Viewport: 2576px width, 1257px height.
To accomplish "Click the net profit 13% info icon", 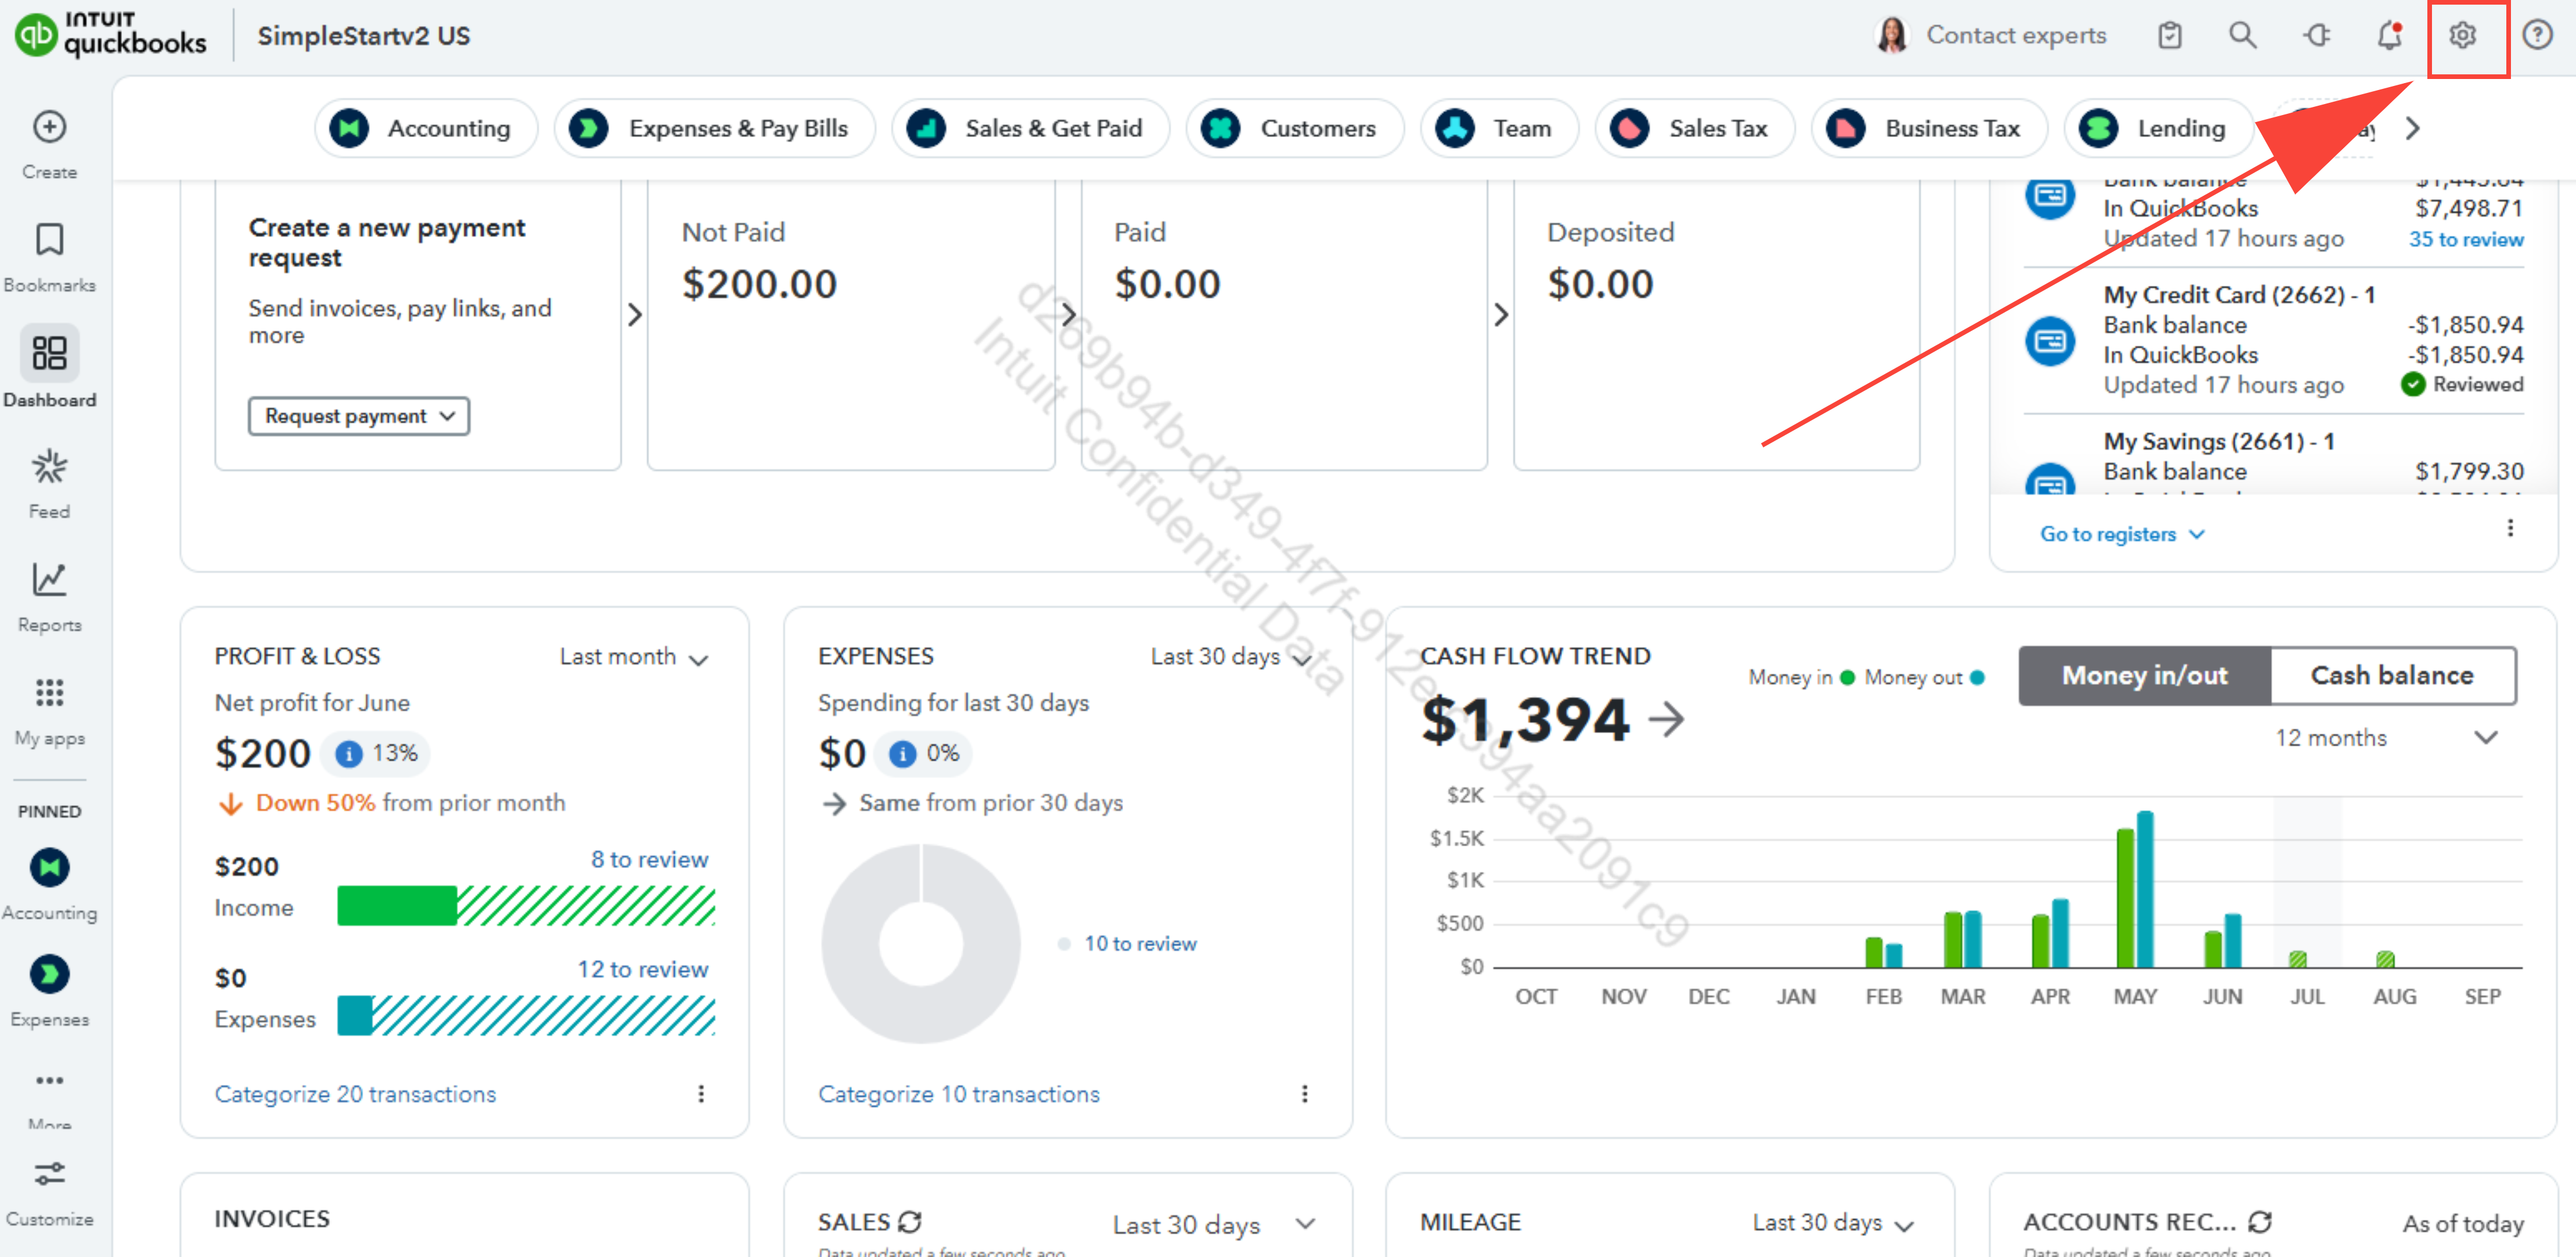I will 348,754.
